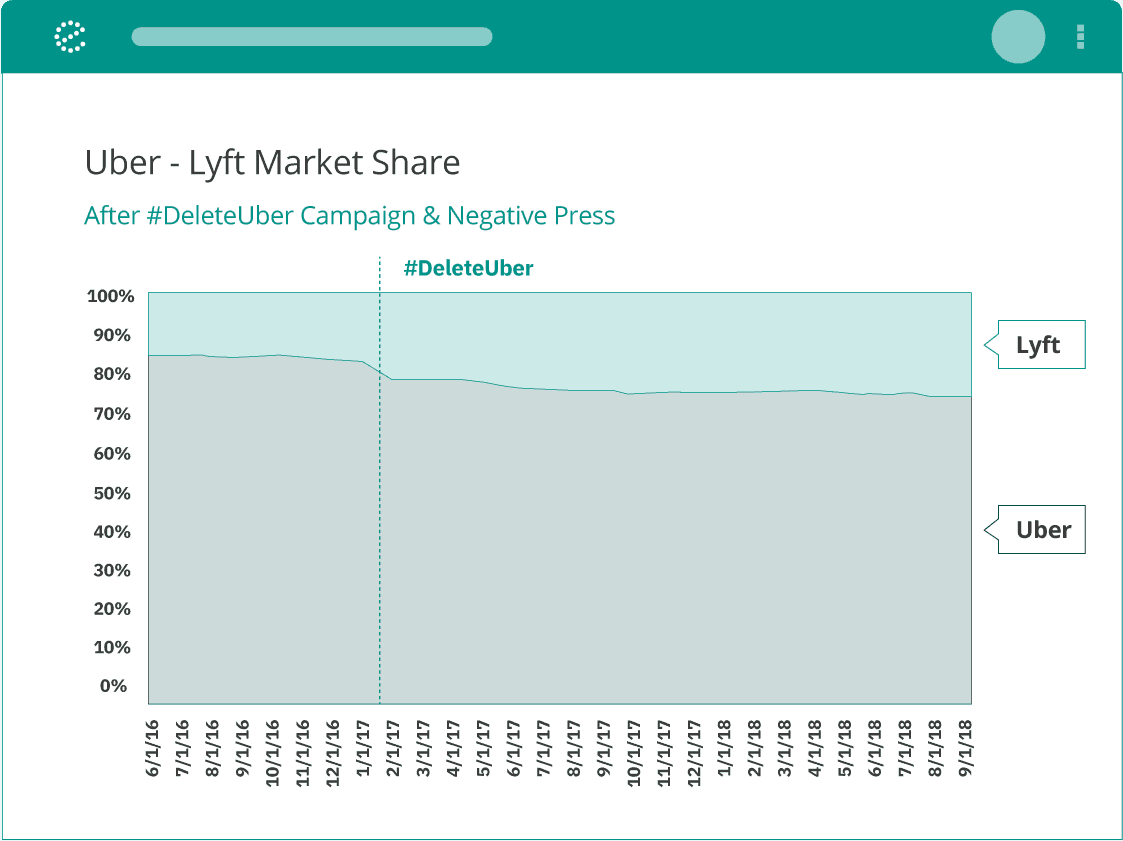This screenshot has height=841, width=1123.
Task: Click inside the search bar field
Action: tap(312, 36)
